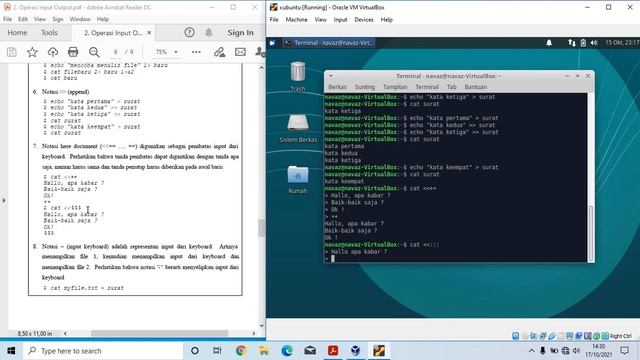Open the Bantuan menu in the terminal

[x=476, y=87]
